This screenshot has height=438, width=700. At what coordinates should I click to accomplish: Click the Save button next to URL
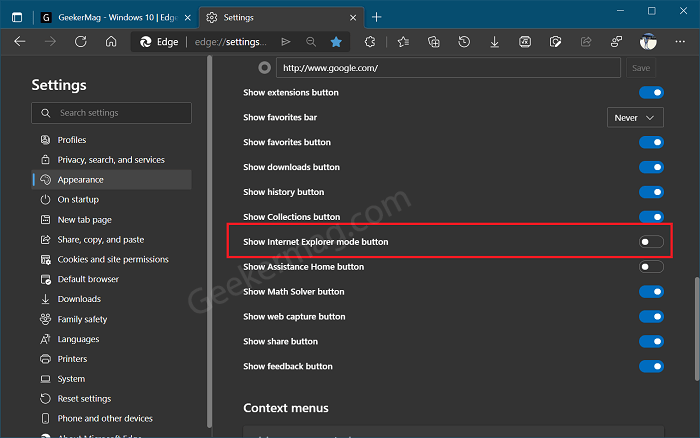click(x=641, y=68)
